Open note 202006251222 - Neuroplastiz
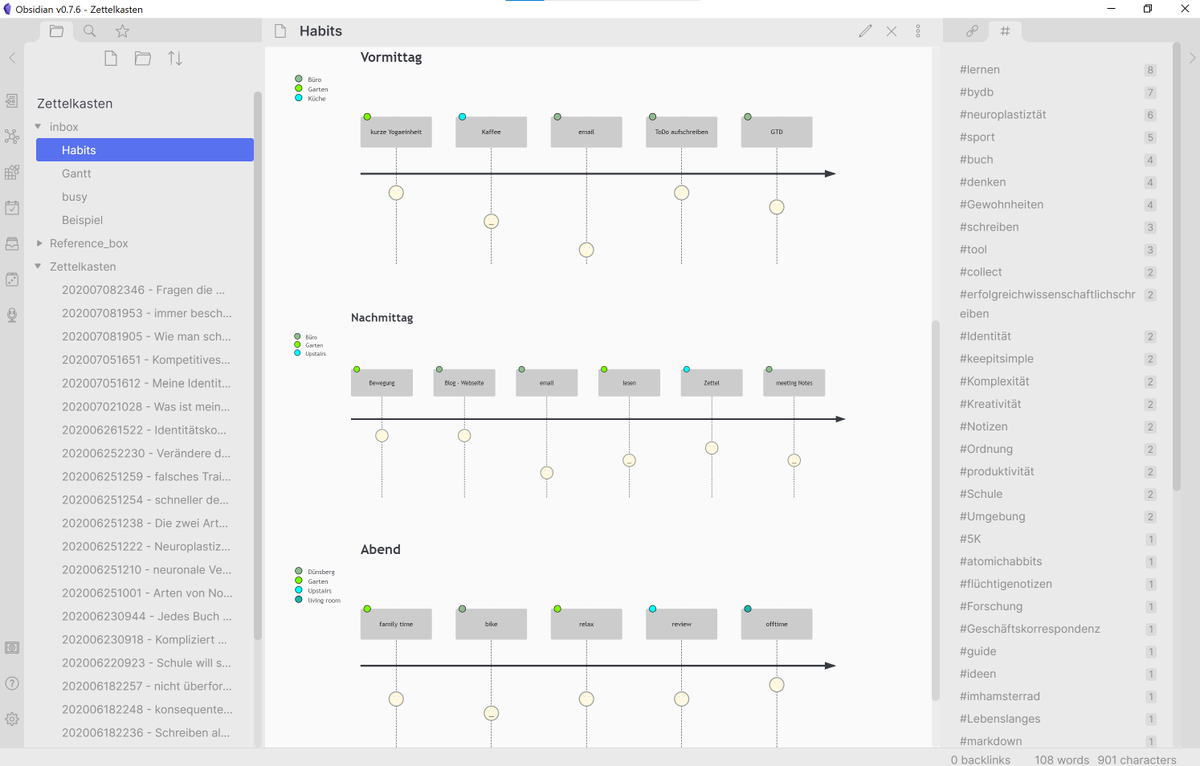 pos(145,546)
